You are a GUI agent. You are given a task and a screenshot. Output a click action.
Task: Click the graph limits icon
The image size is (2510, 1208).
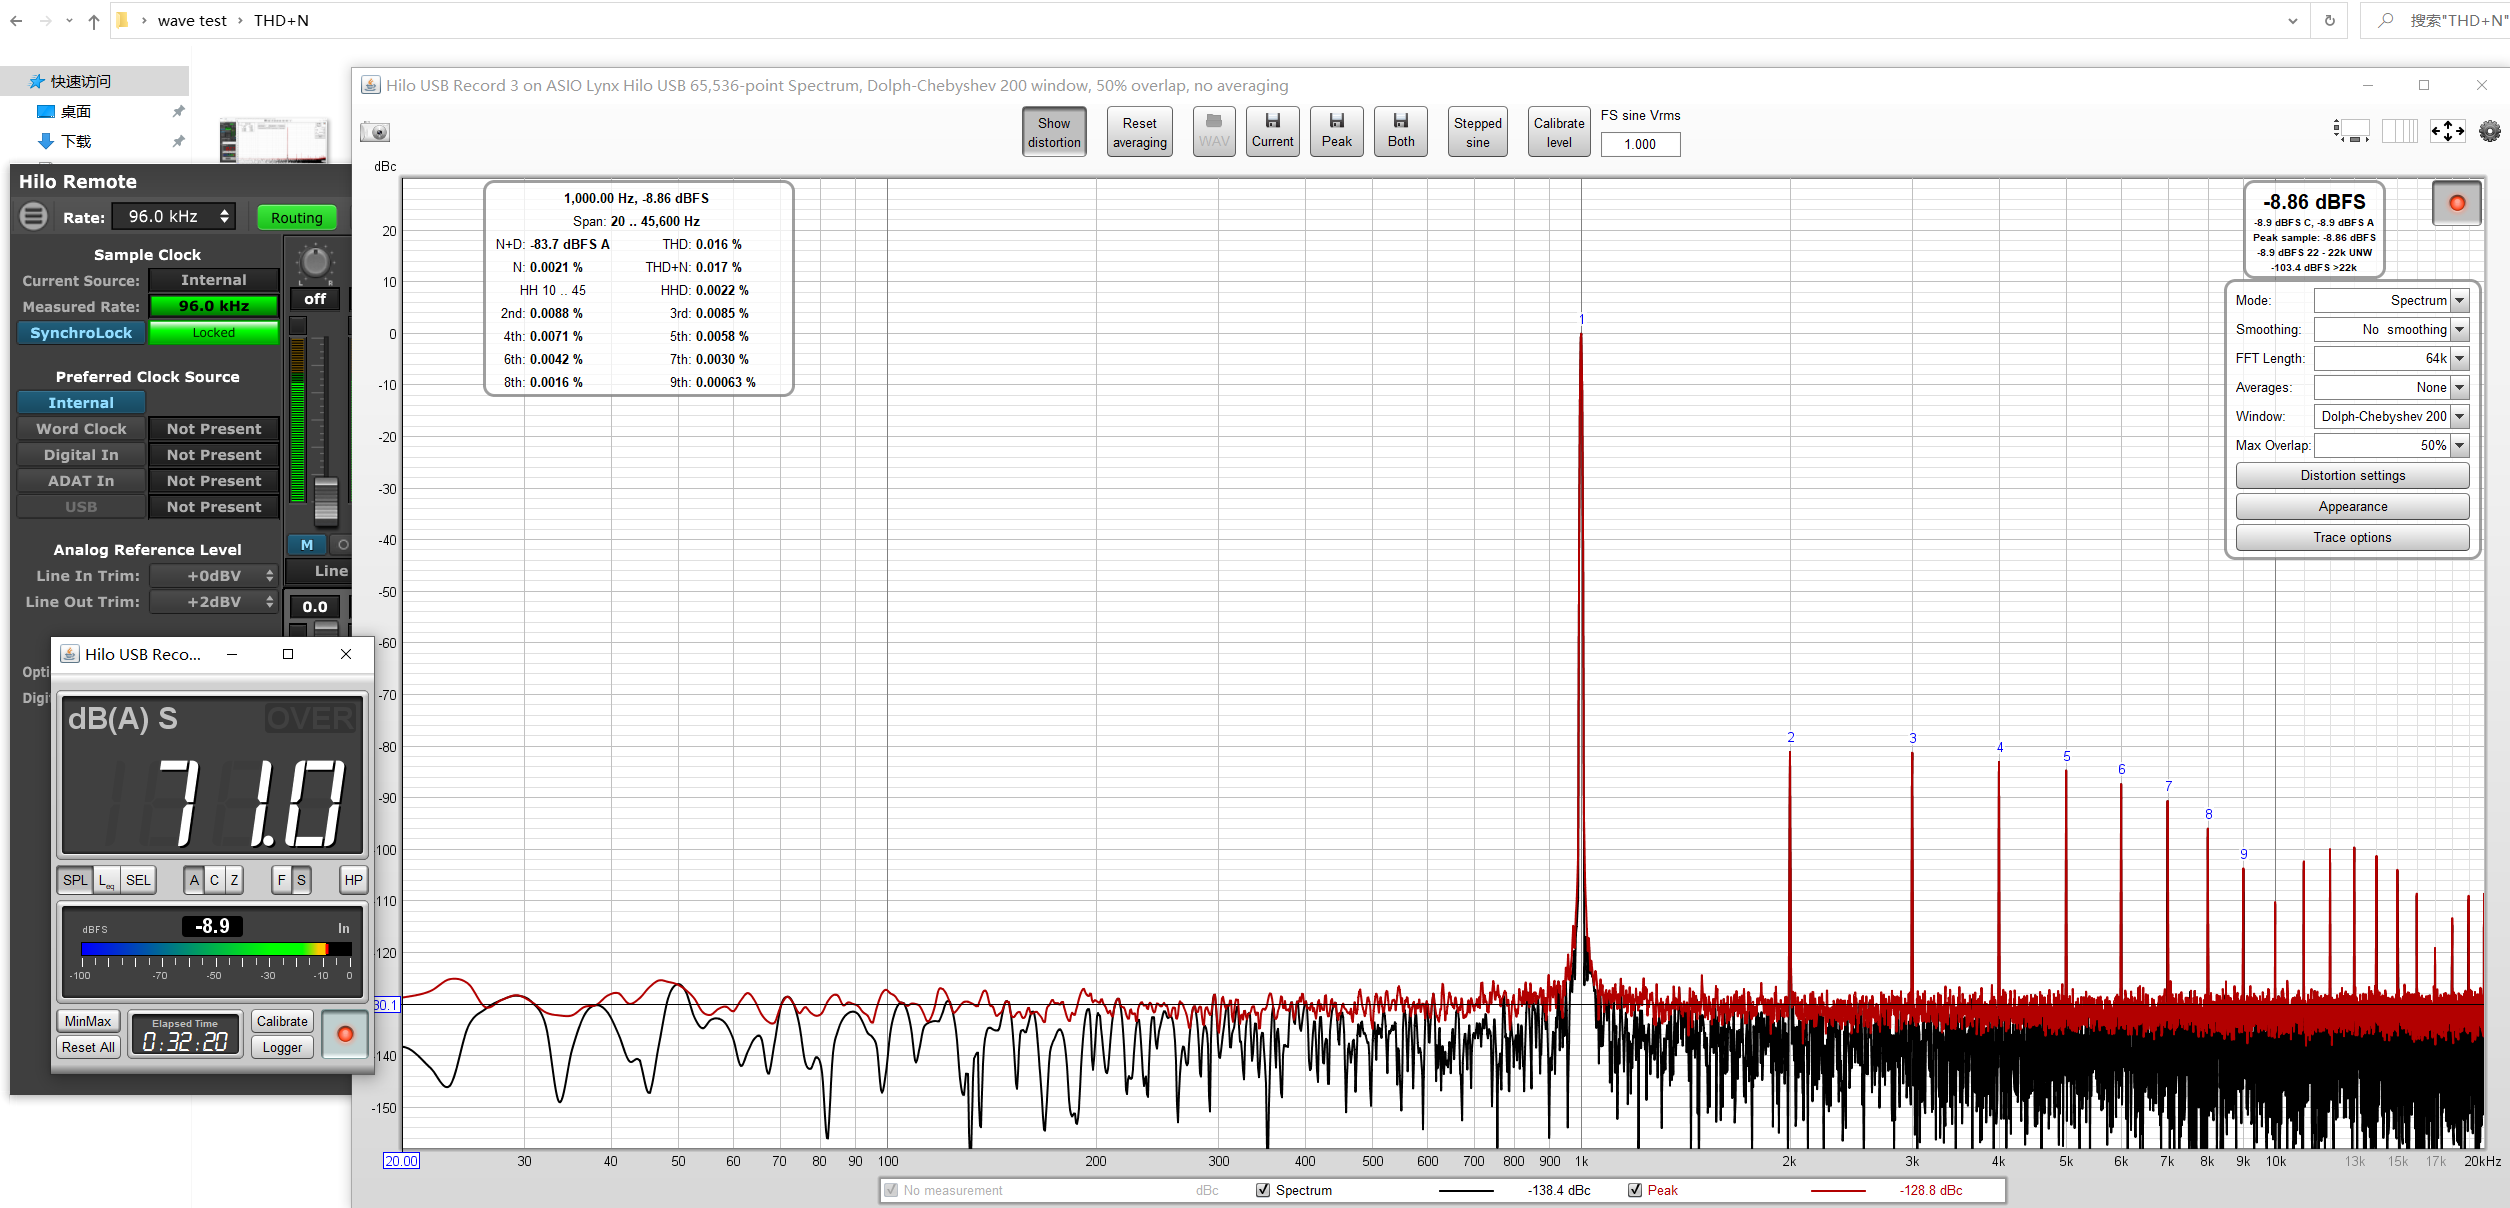(2351, 131)
